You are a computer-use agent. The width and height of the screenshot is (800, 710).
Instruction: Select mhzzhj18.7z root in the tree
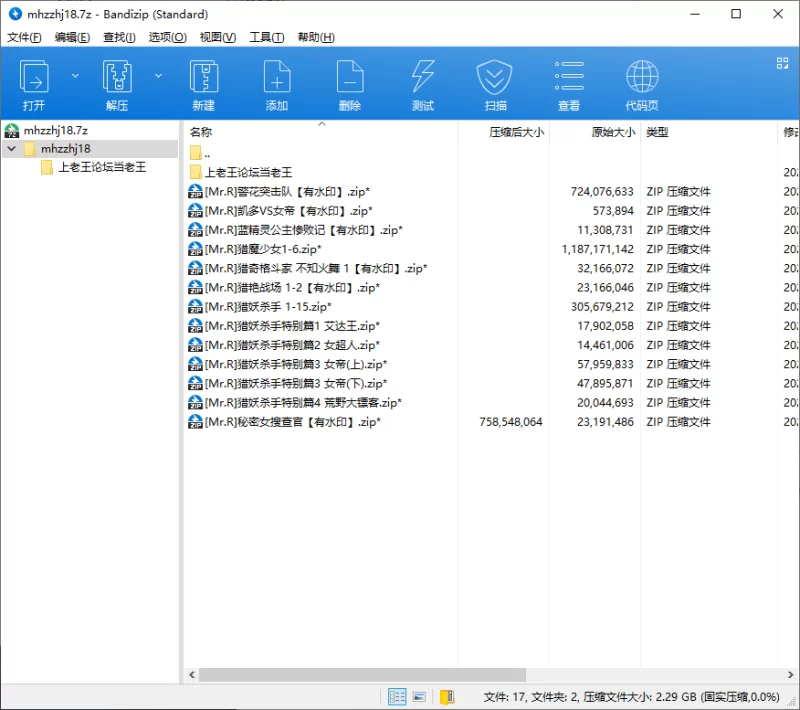click(x=55, y=131)
